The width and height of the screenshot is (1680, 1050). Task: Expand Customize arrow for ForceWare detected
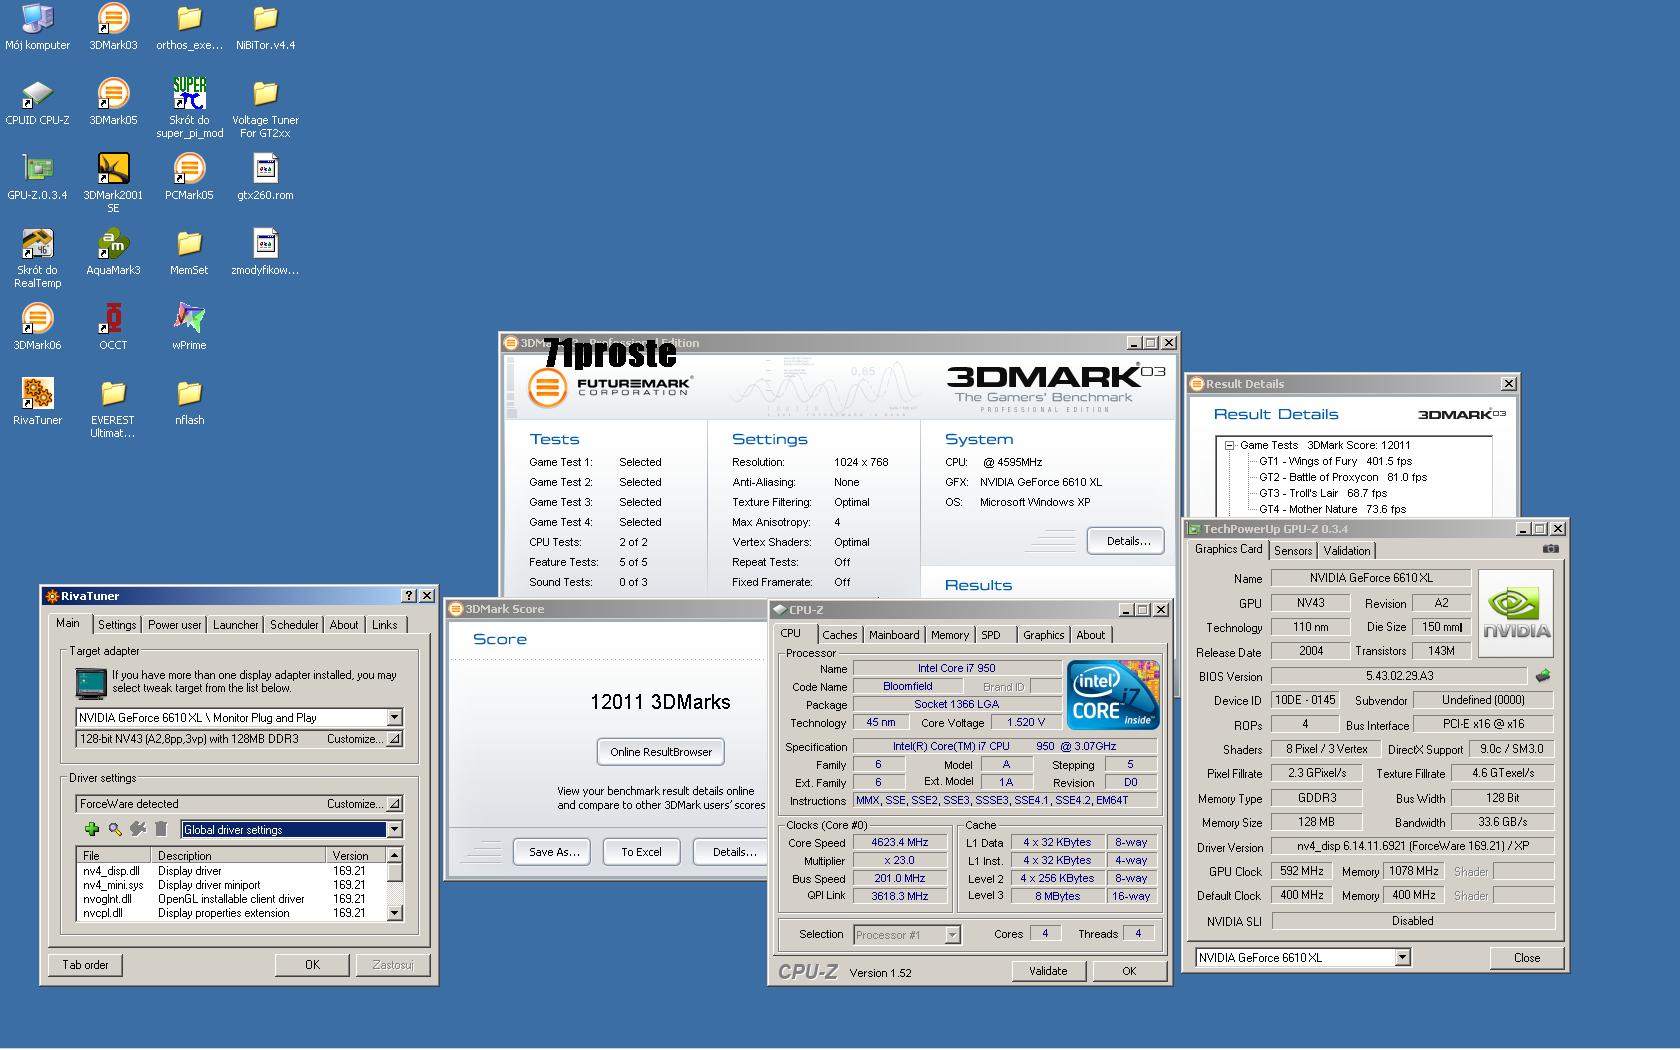(395, 804)
